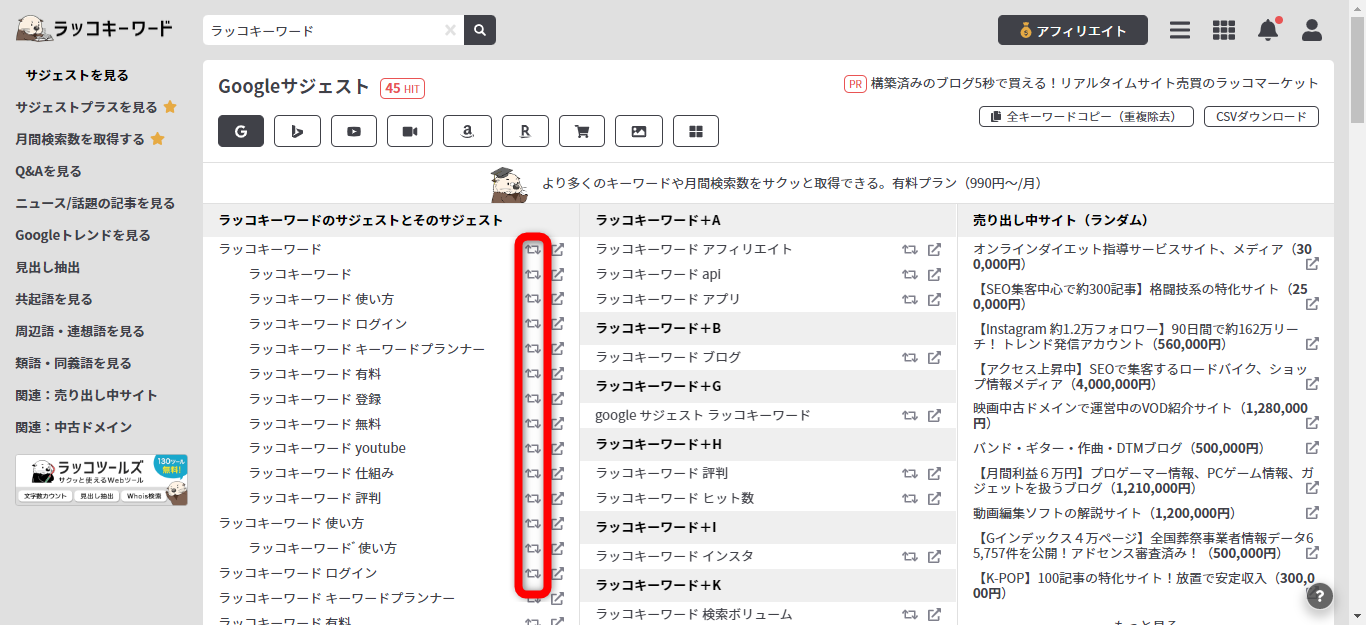1366x625 pixels.
Task: Re-search icon for ラッコキーワード api
Action: [x=909, y=274]
